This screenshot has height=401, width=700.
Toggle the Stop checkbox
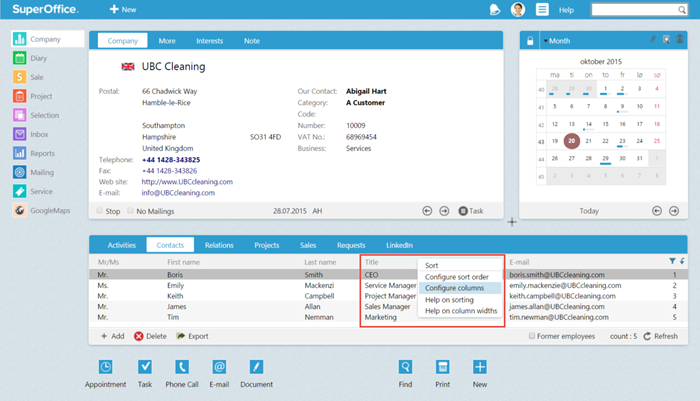(x=100, y=210)
